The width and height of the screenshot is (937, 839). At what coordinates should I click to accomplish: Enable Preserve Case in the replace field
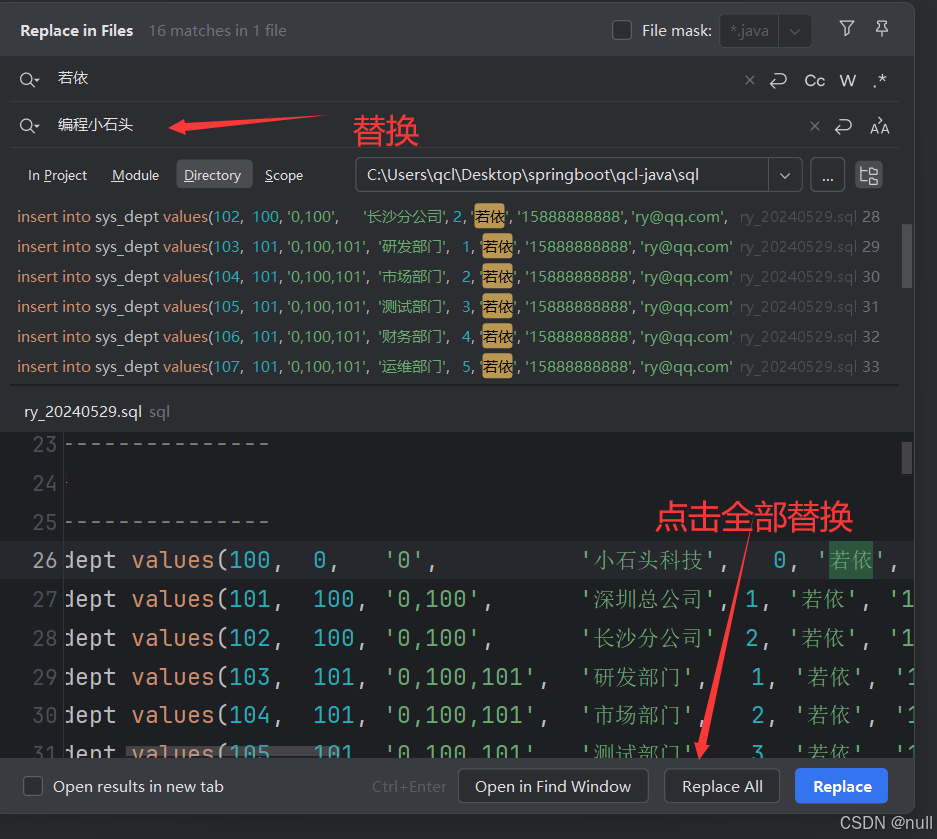pyautogui.click(x=879, y=126)
